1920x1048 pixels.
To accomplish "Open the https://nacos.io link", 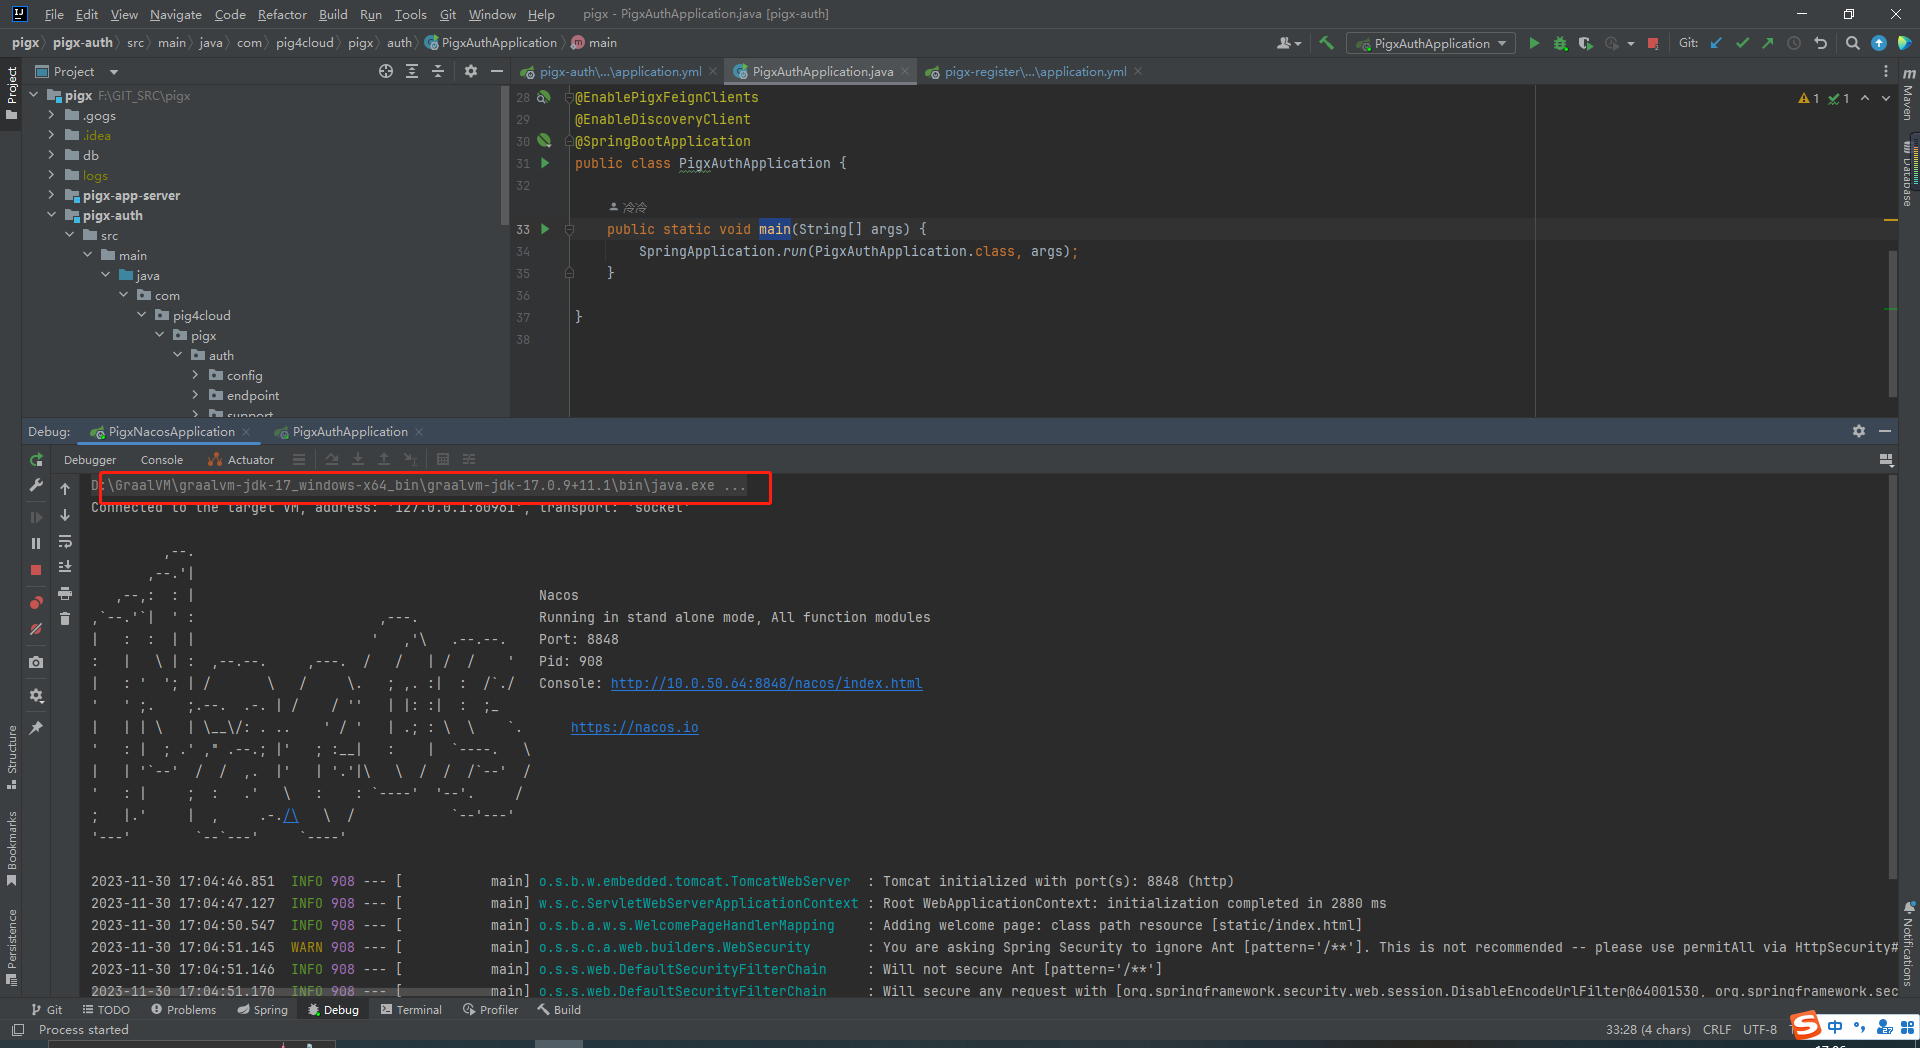I will click(634, 727).
